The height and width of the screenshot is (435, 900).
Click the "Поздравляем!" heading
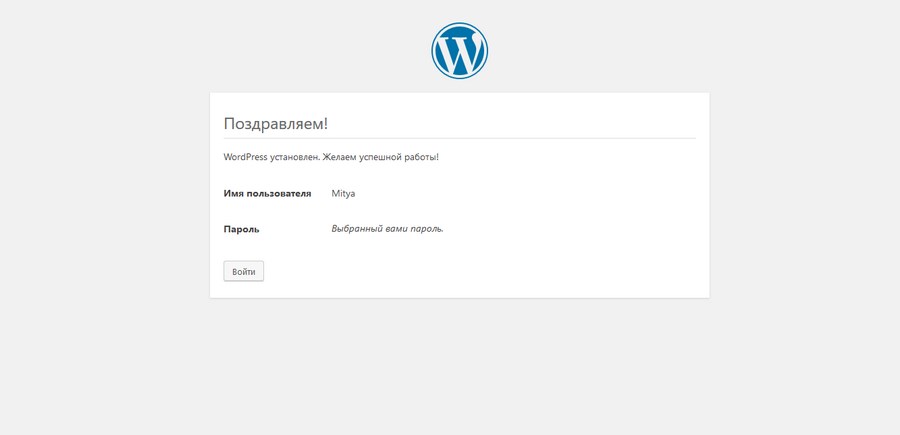click(x=275, y=123)
